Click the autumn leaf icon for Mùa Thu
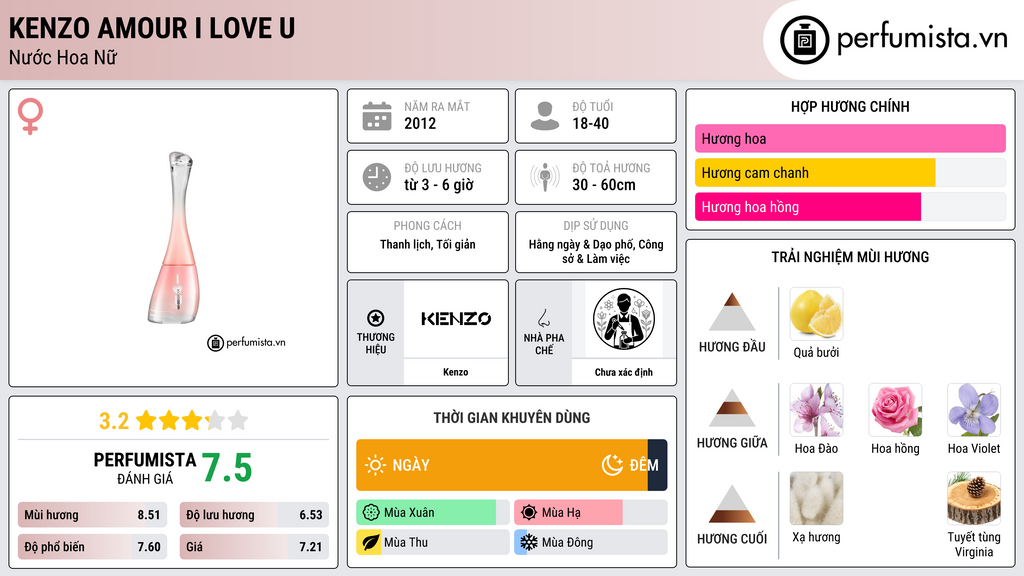Screen dimensions: 1024x576 [370, 542]
